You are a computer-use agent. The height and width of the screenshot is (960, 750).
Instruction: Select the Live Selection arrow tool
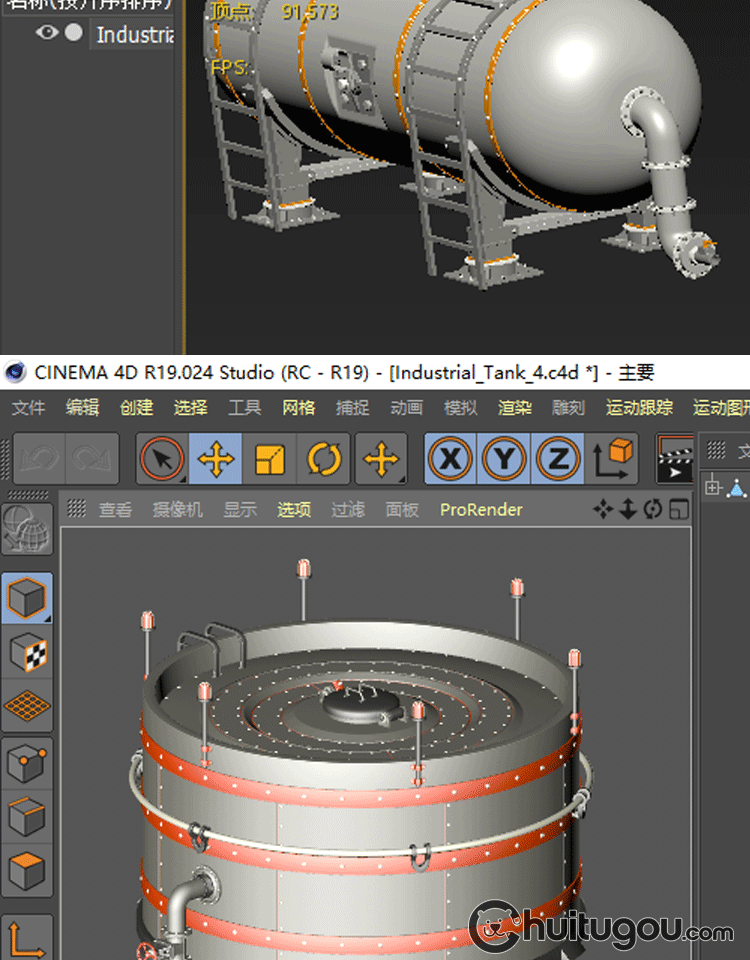click(162, 459)
